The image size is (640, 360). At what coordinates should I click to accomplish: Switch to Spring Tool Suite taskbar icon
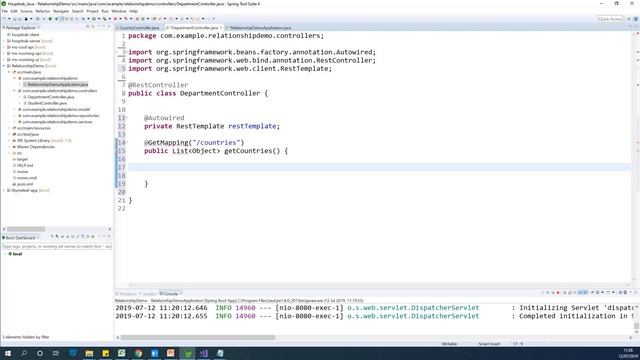click(187, 353)
